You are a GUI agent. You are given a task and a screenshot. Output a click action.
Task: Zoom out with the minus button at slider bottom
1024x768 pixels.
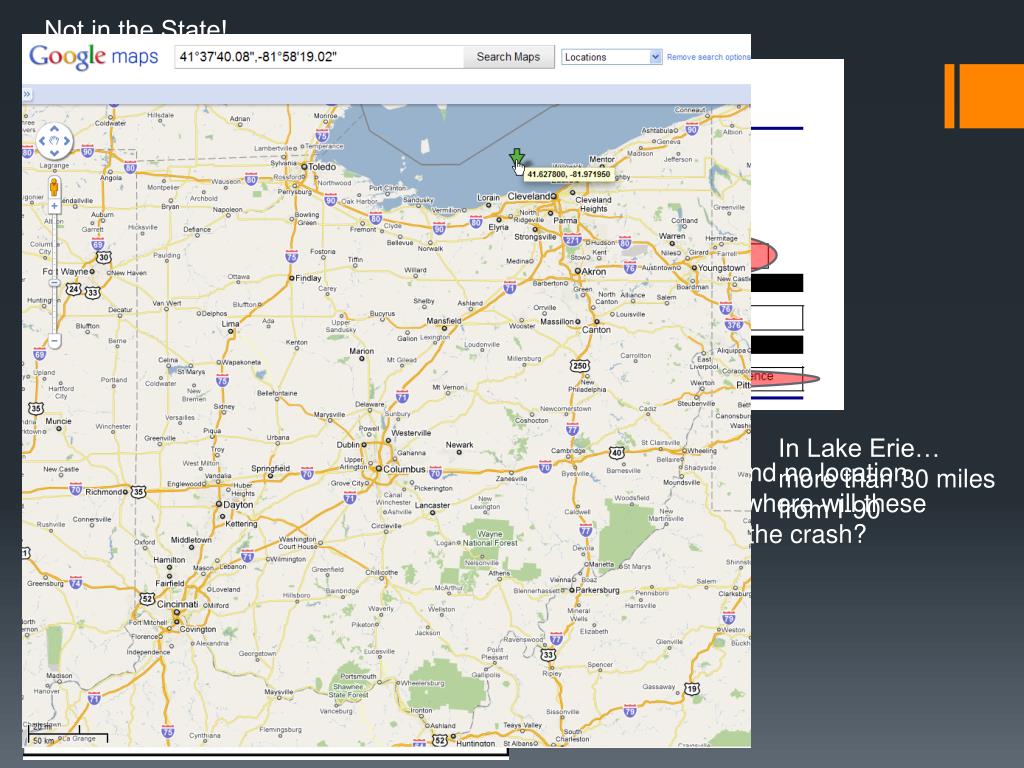(54, 341)
